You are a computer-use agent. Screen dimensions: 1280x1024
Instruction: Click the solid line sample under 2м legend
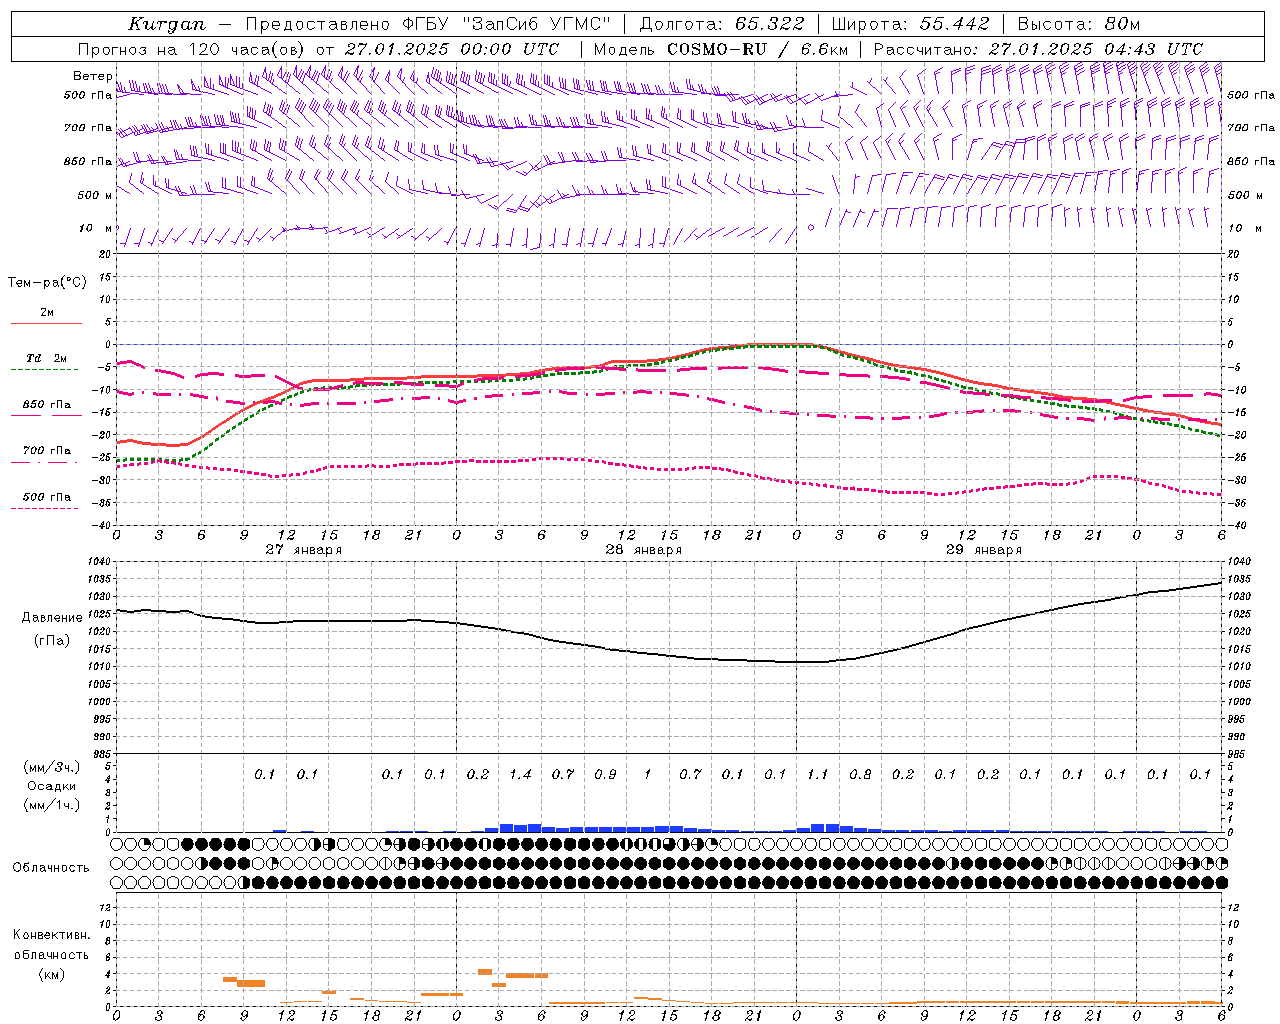pos(46,323)
